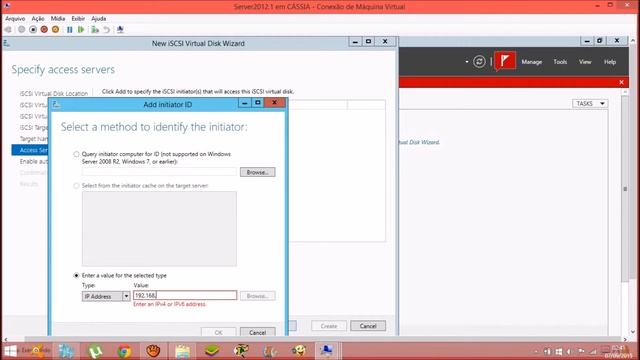Open the IP Address type dropdown

pos(106,296)
